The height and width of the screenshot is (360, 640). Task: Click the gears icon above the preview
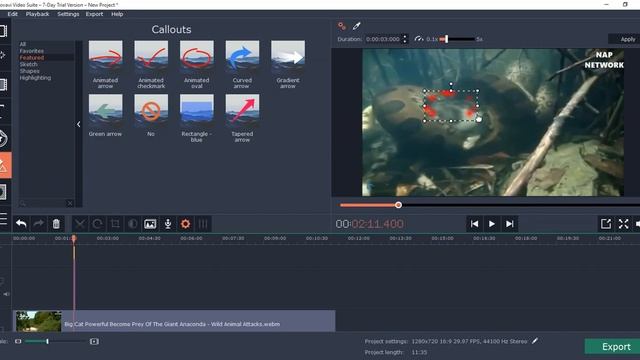click(342, 26)
